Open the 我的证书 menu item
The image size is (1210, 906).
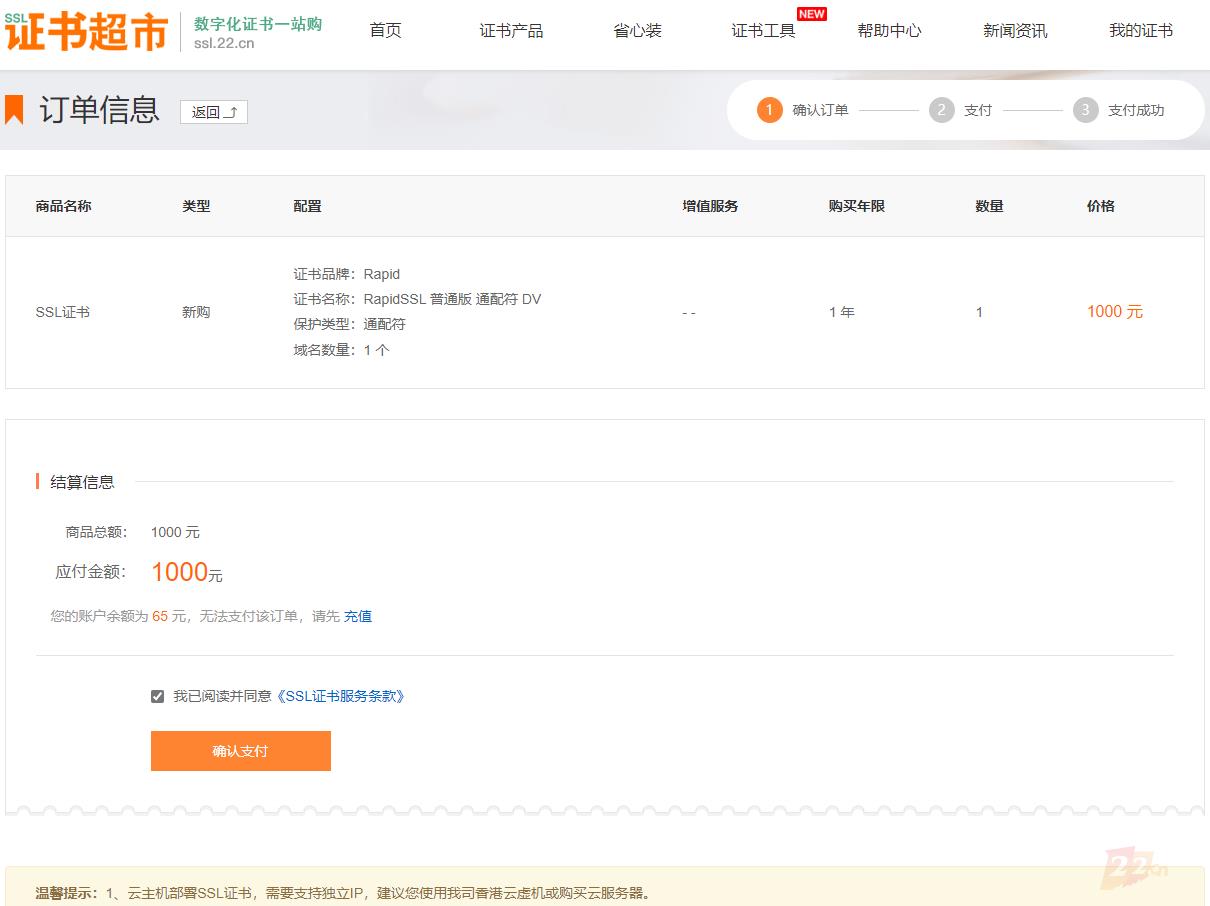tap(1140, 31)
